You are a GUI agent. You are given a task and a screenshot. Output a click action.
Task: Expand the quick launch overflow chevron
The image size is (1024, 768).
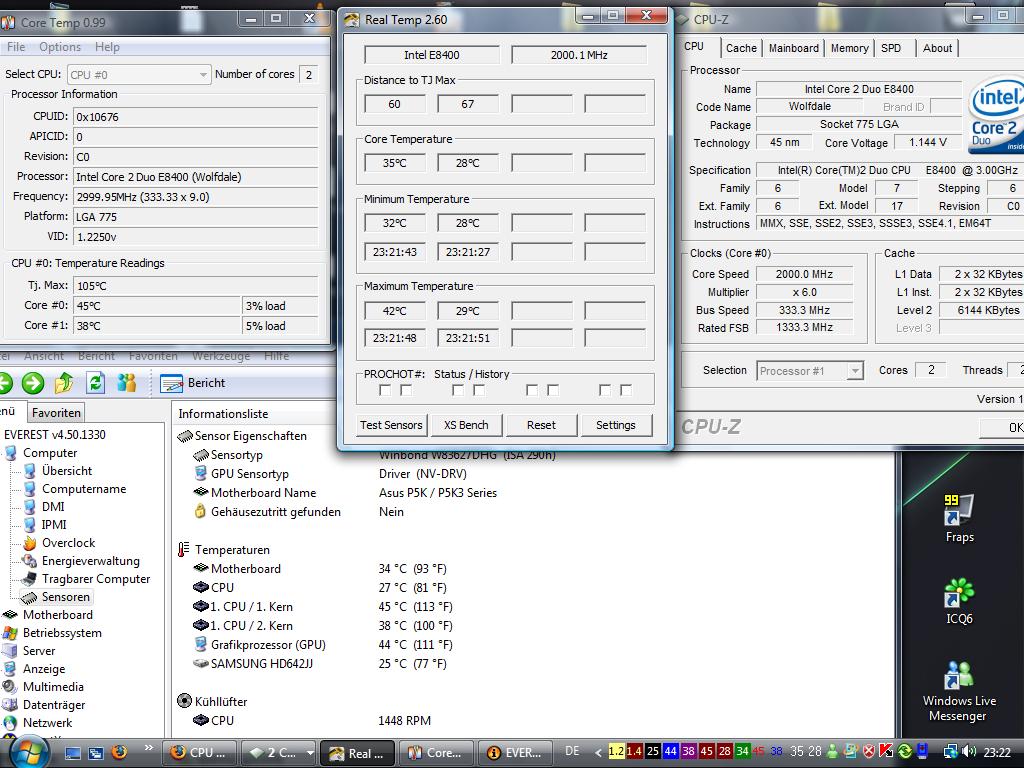[x=148, y=748]
